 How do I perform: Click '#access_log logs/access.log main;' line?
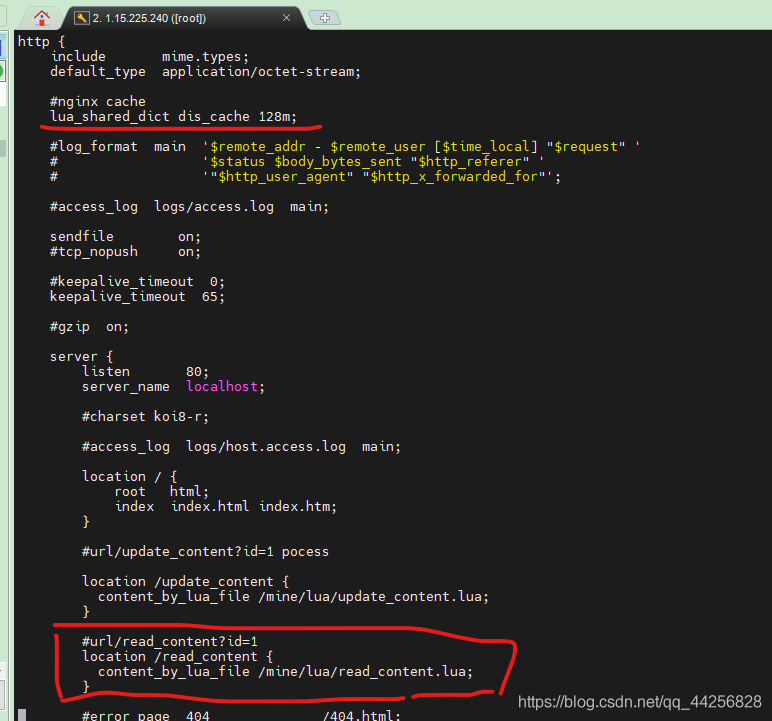click(x=189, y=207)
